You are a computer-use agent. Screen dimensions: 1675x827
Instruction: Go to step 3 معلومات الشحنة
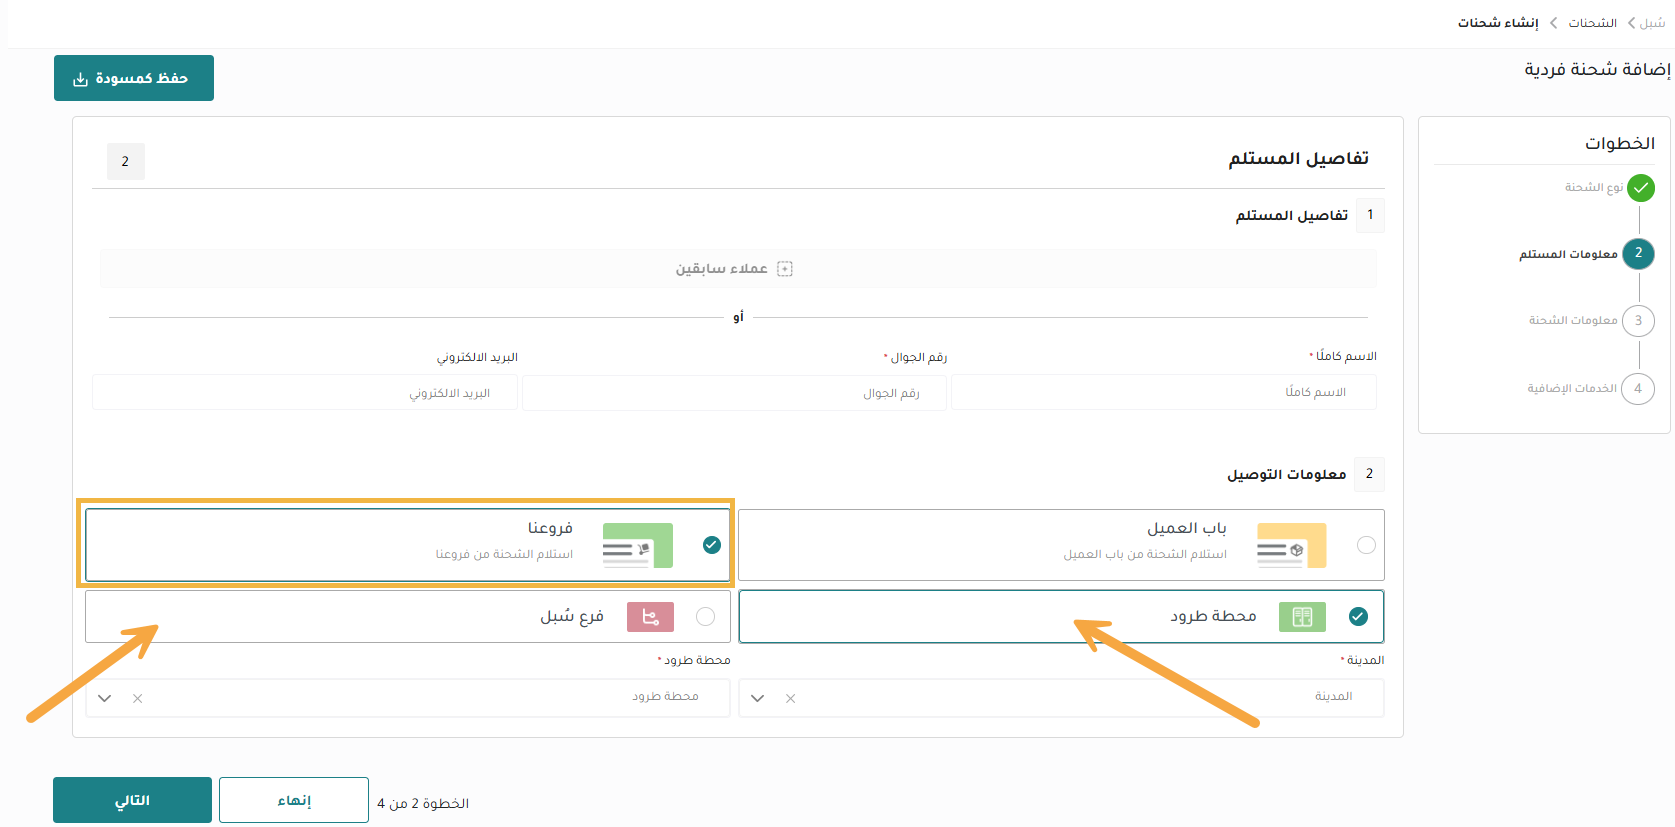click(1638, 321)
